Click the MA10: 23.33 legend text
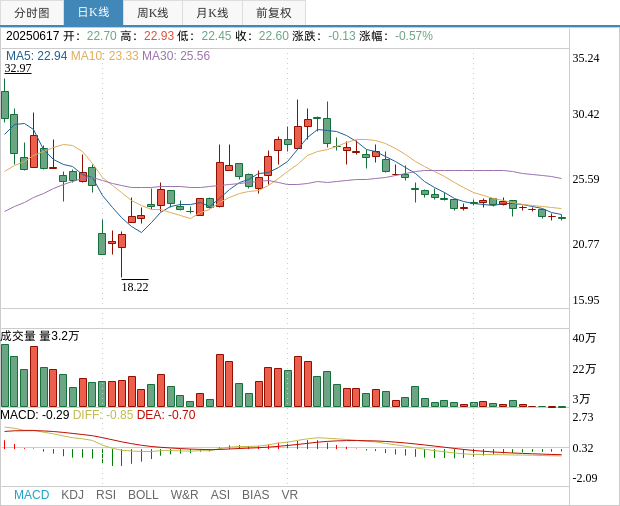 pyautogui.click(x=105, y=56)
